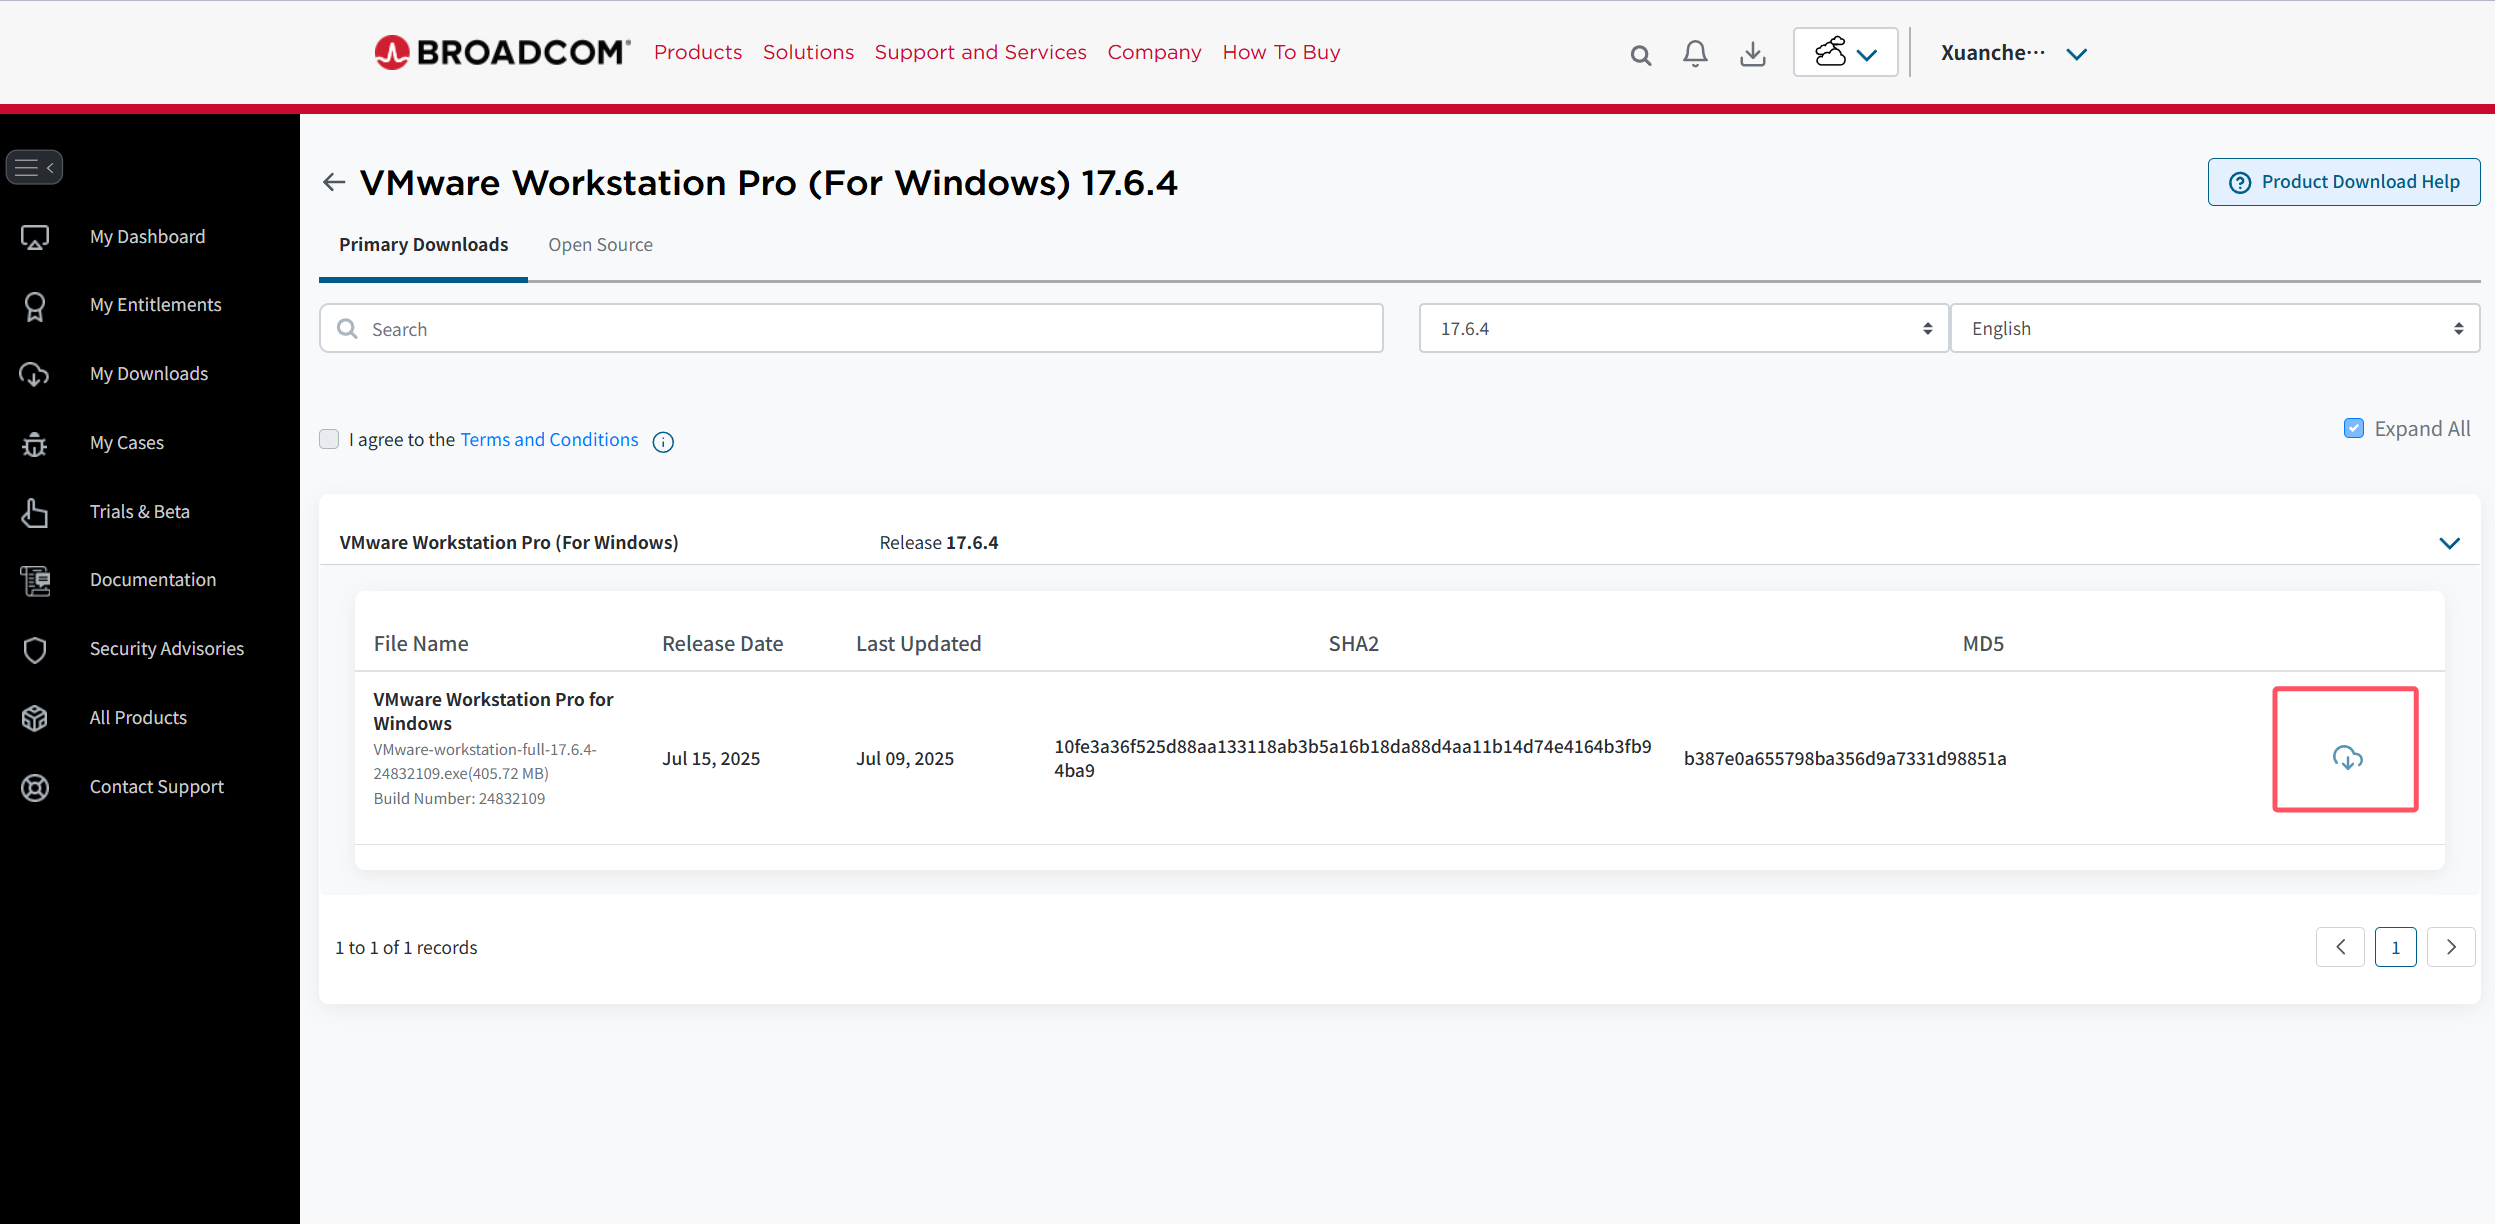View My Cases via the sidebar icon
Viewport: 2495px width, 1224px height.
click(126, 442)
